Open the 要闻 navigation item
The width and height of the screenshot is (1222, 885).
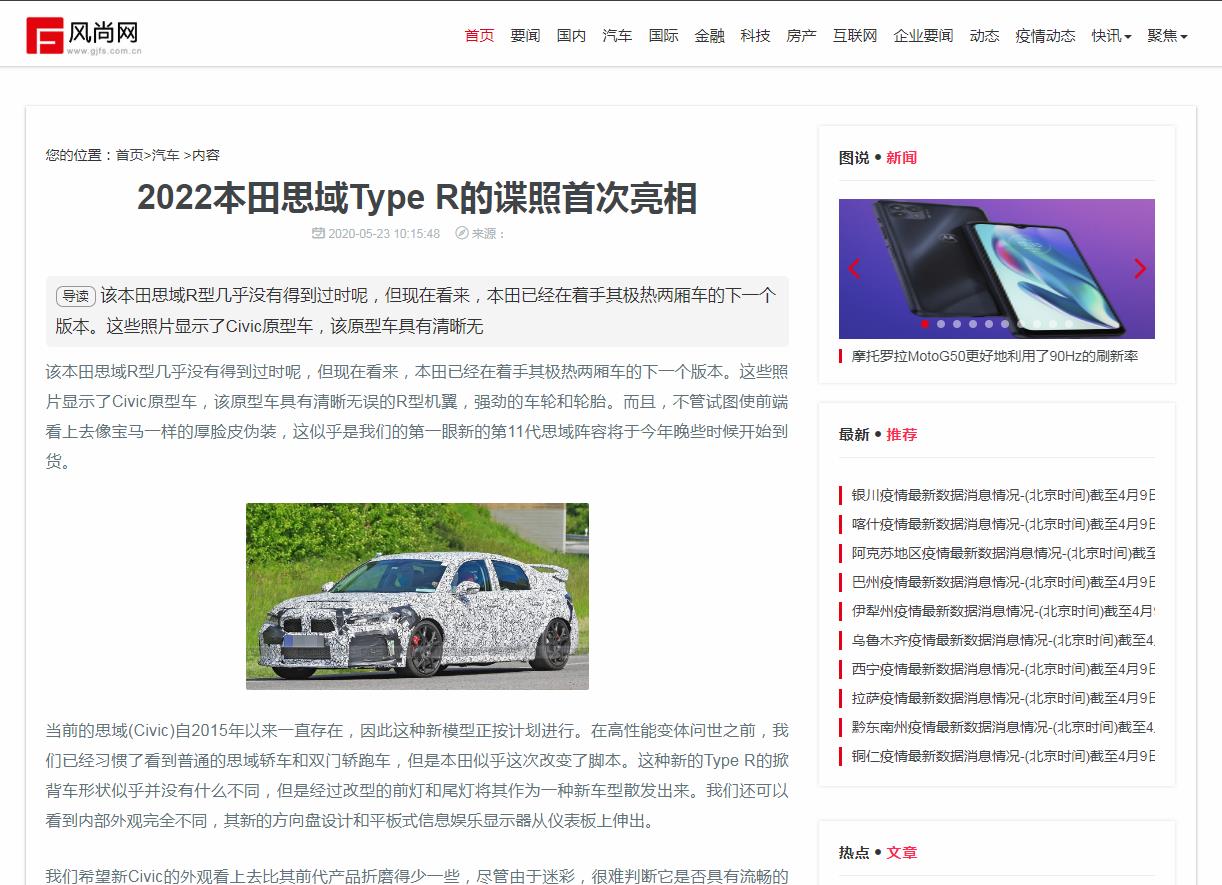click(x=525, y=36)
